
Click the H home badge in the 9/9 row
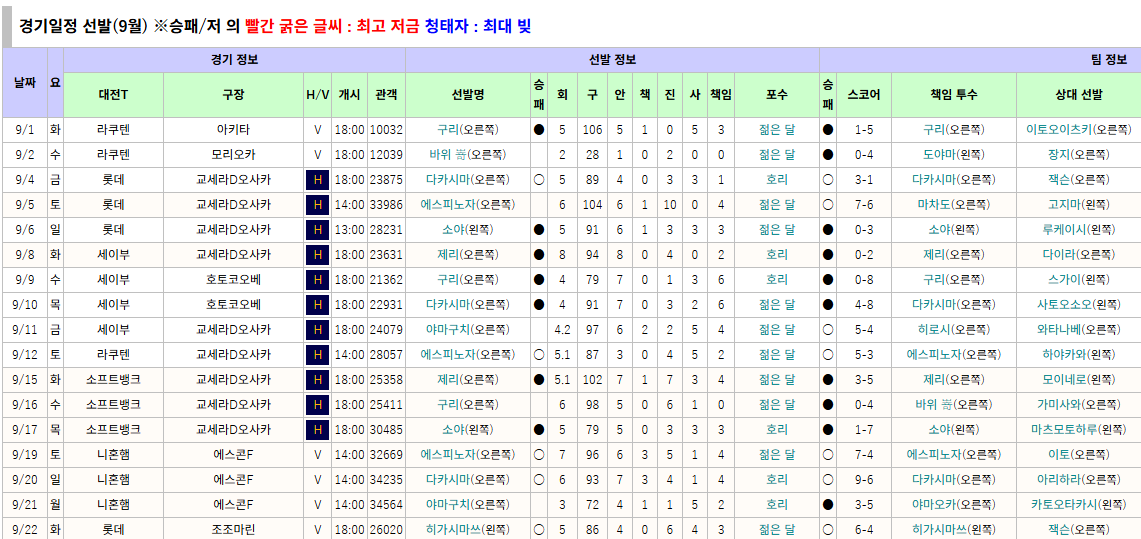[317, 280]
